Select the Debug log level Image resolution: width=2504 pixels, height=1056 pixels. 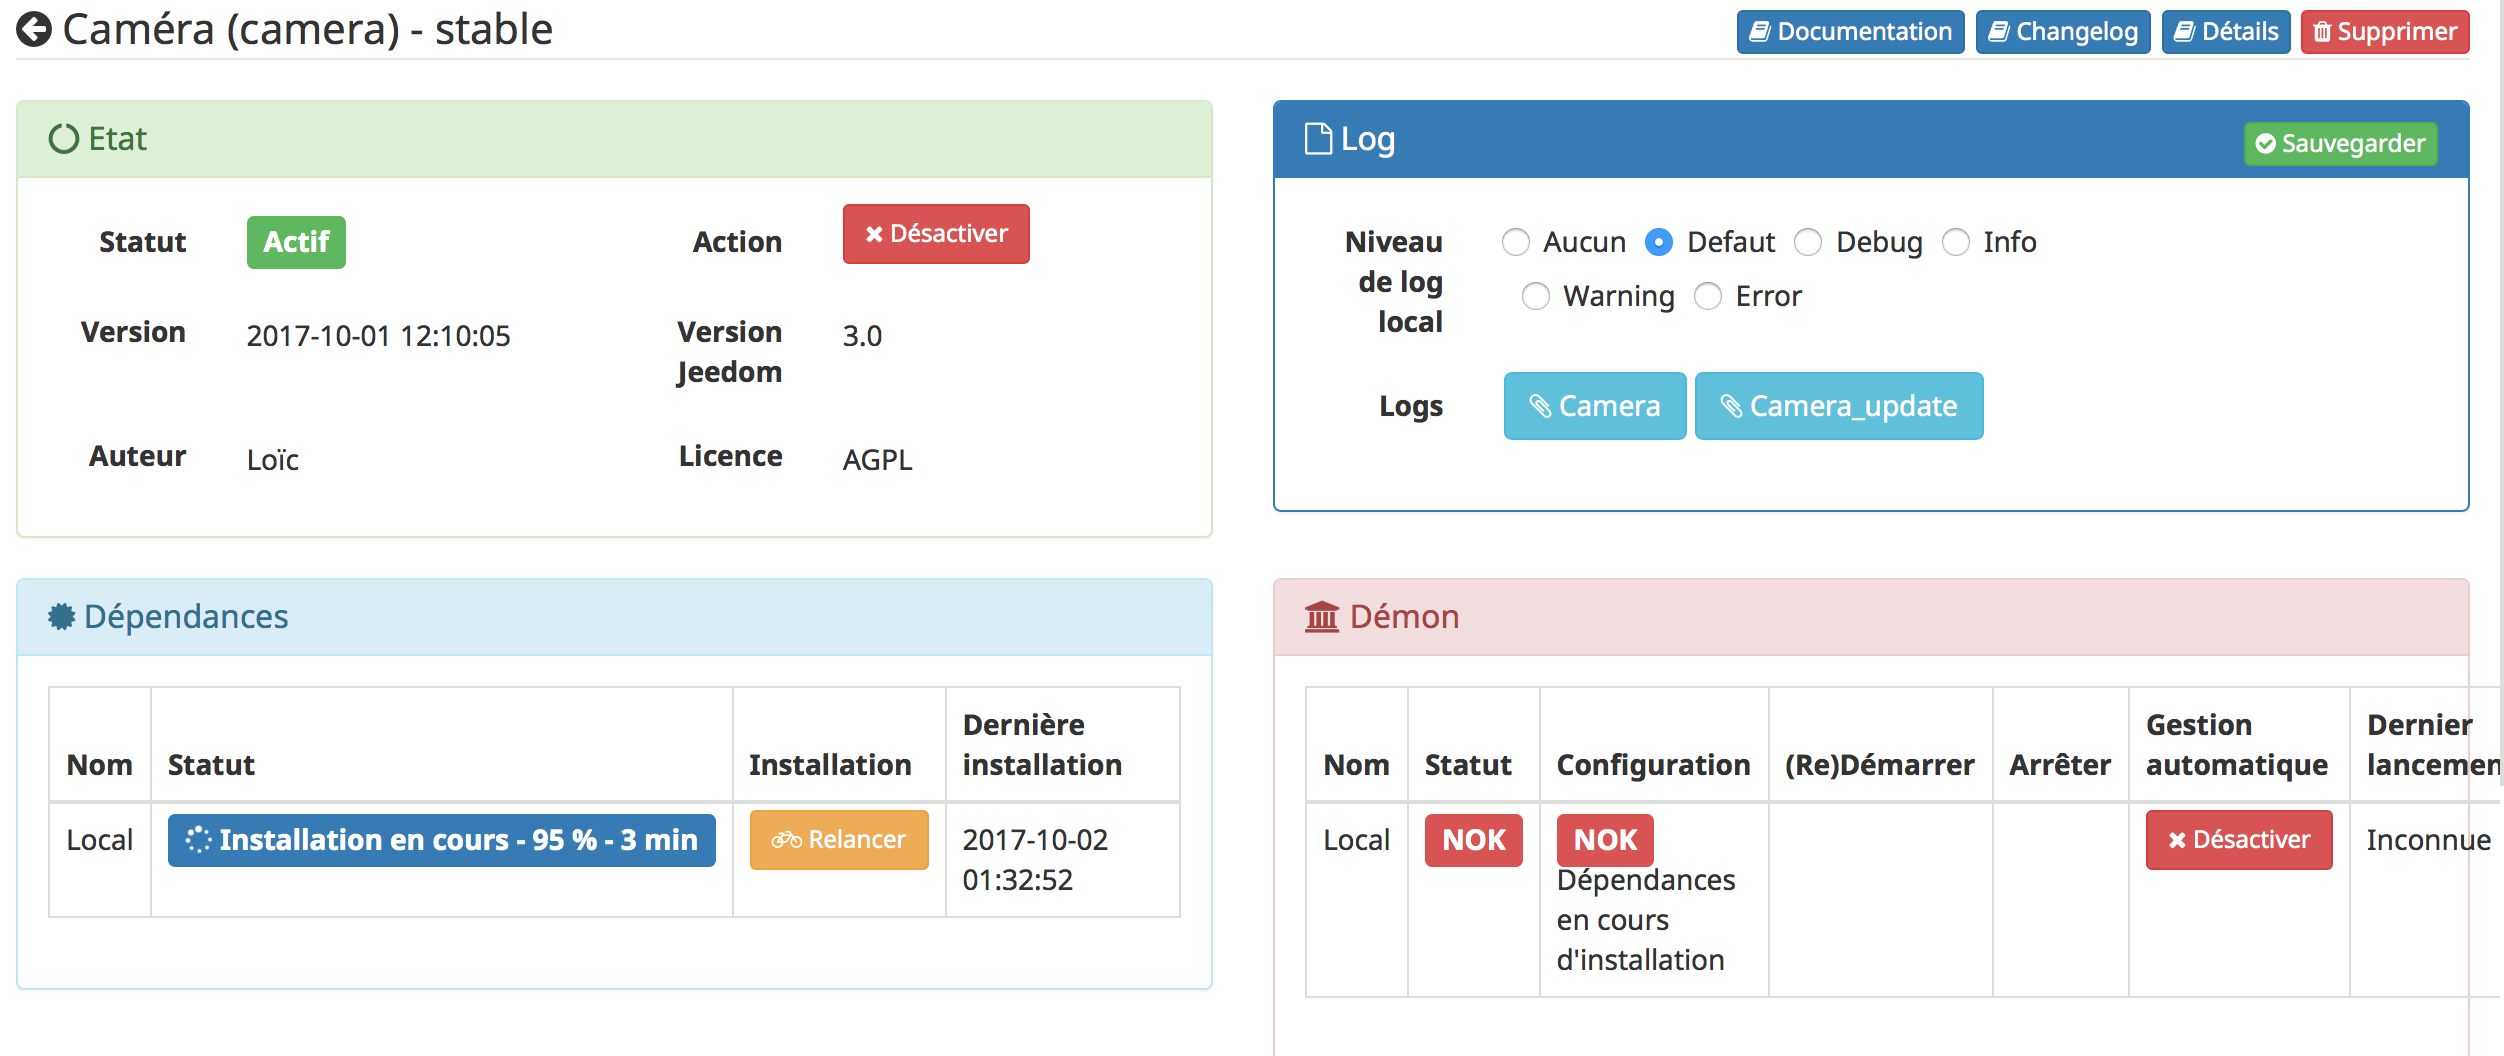(1808, 242)
